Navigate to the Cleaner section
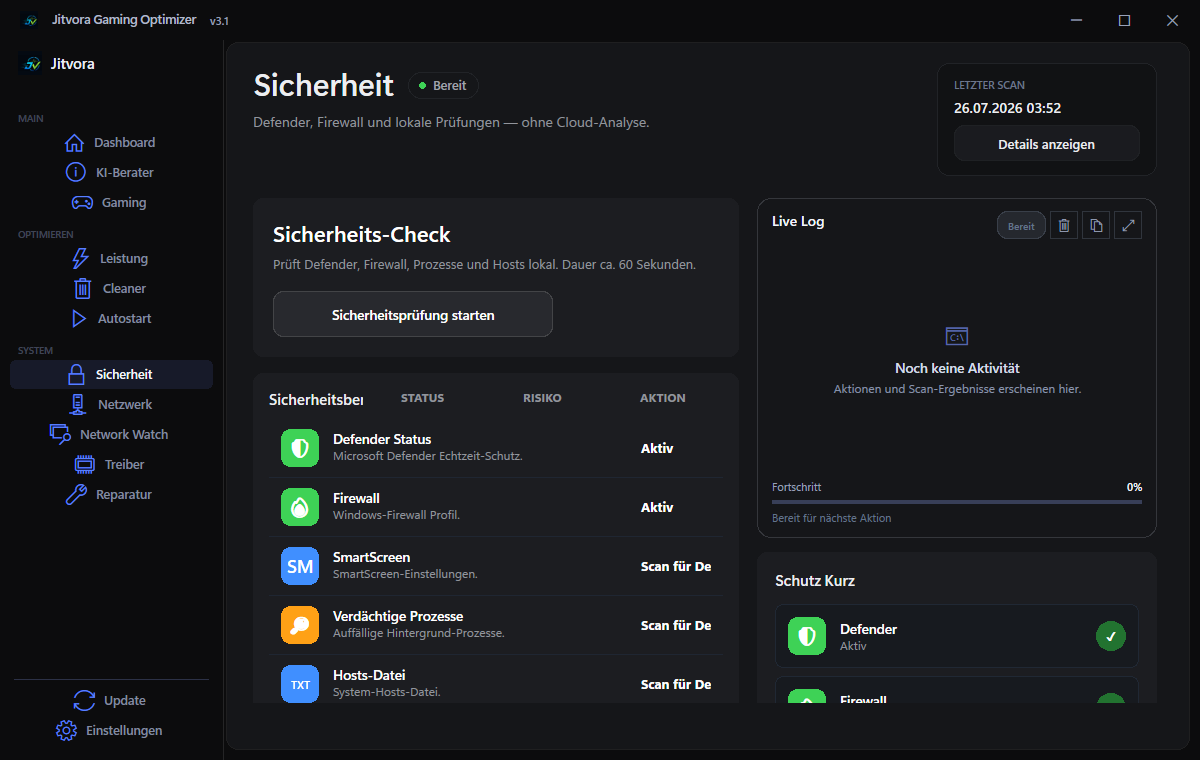 pos(111,288)
